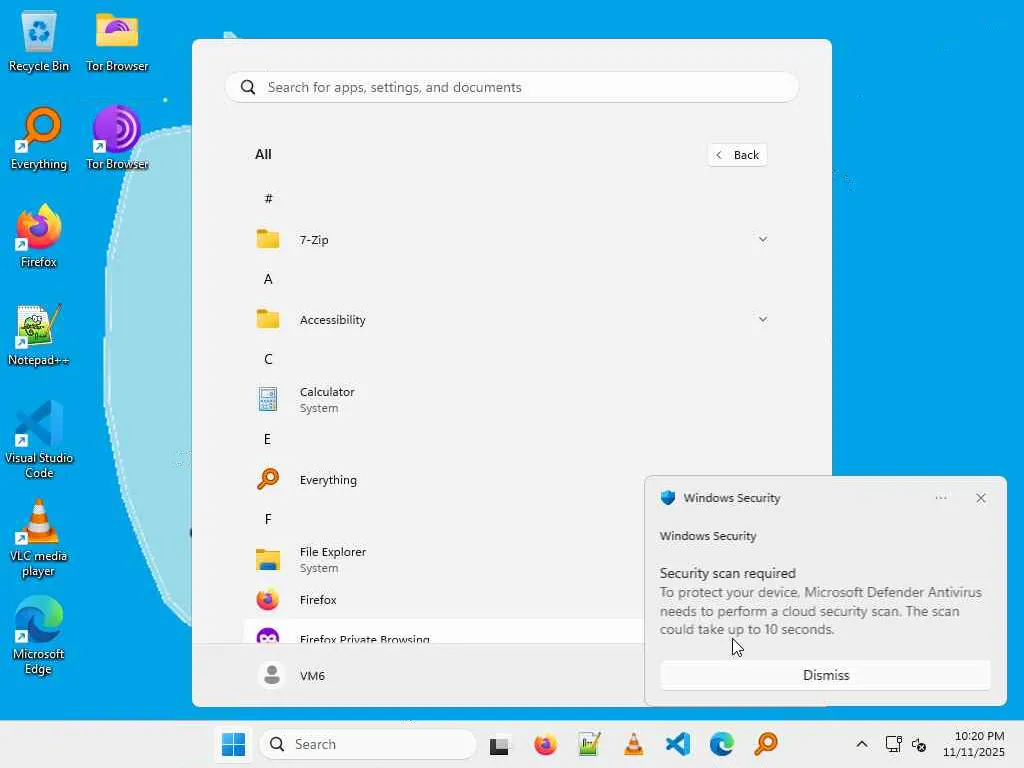
Task: Open the VM6 user account menu
Action: (291, 675)
